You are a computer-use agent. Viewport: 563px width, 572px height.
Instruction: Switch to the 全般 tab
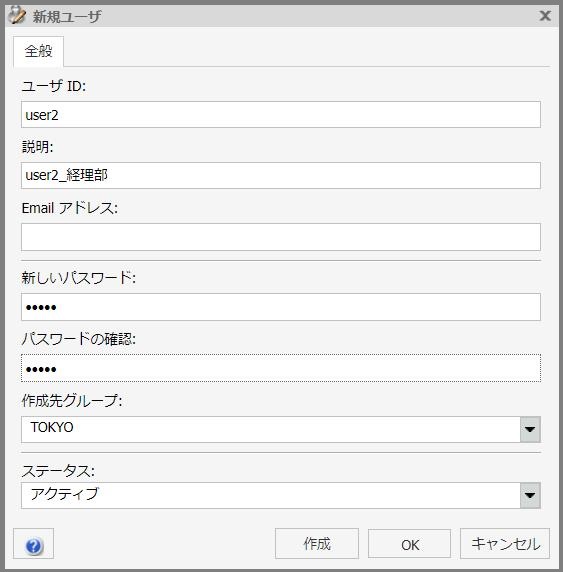[38, 51]
